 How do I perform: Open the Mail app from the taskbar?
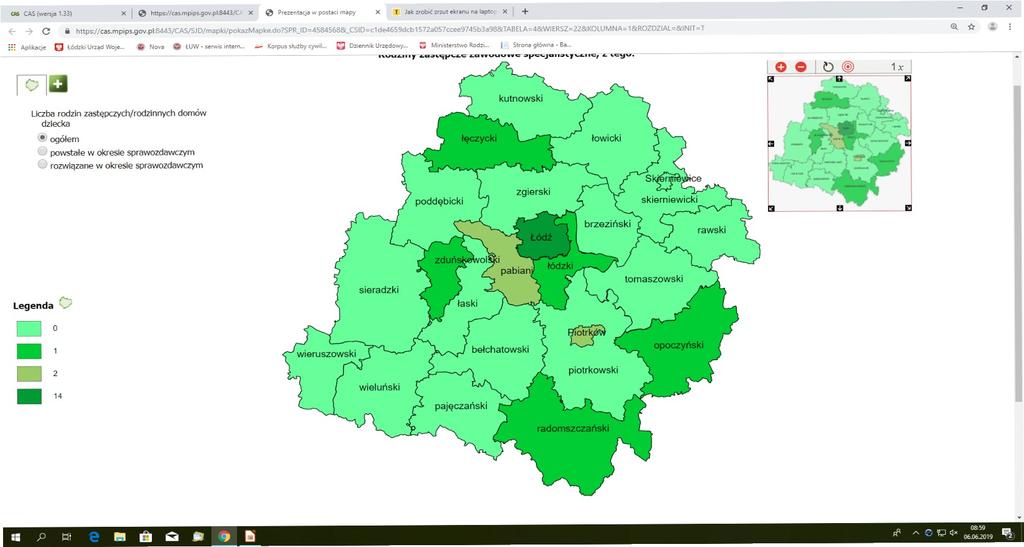click(172, 536)
